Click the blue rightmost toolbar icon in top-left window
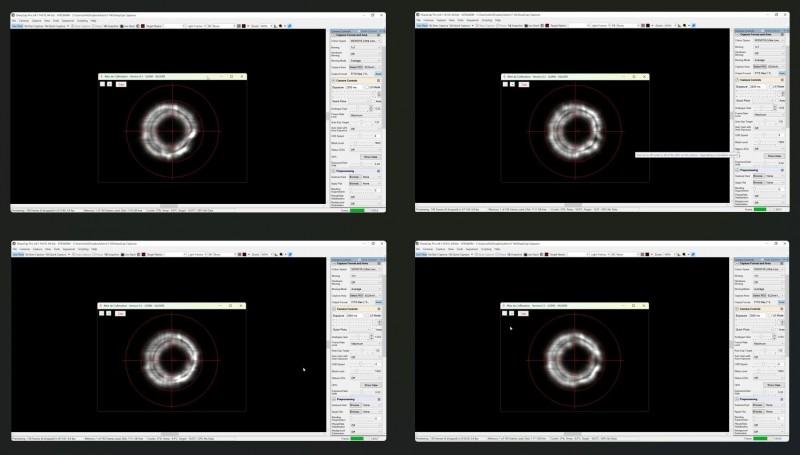This screenshot has width=800, height=455. tap(290, 26)
